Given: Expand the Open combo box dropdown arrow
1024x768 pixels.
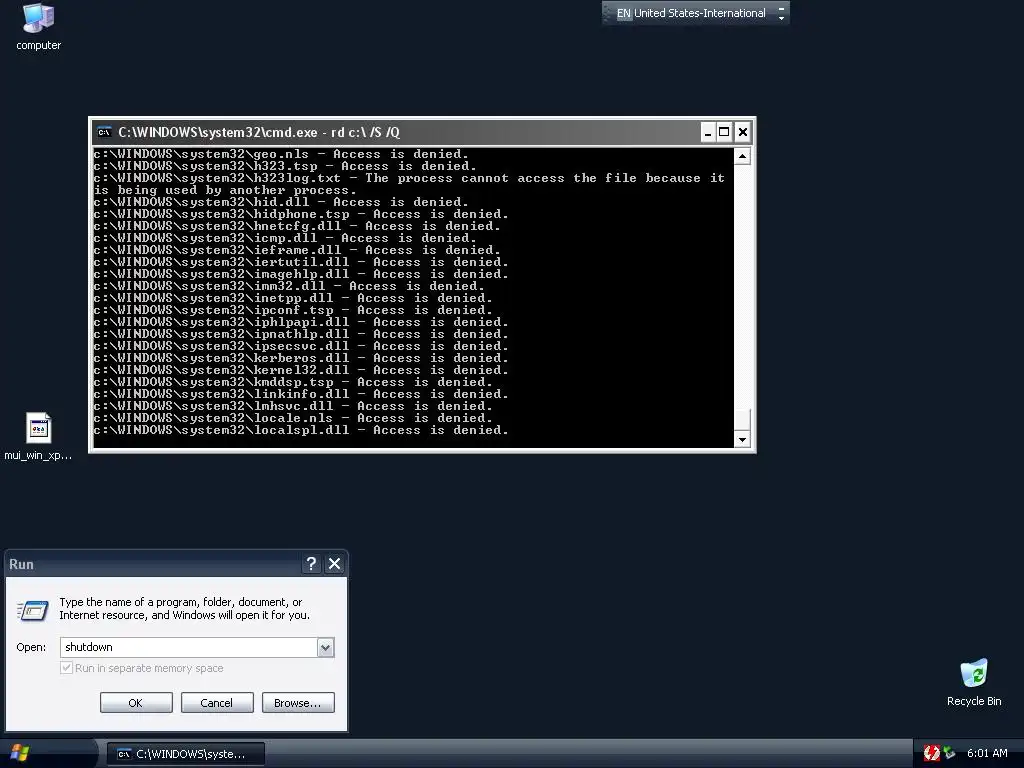Looking at the screenshot, I should click(x=325, y=647).
